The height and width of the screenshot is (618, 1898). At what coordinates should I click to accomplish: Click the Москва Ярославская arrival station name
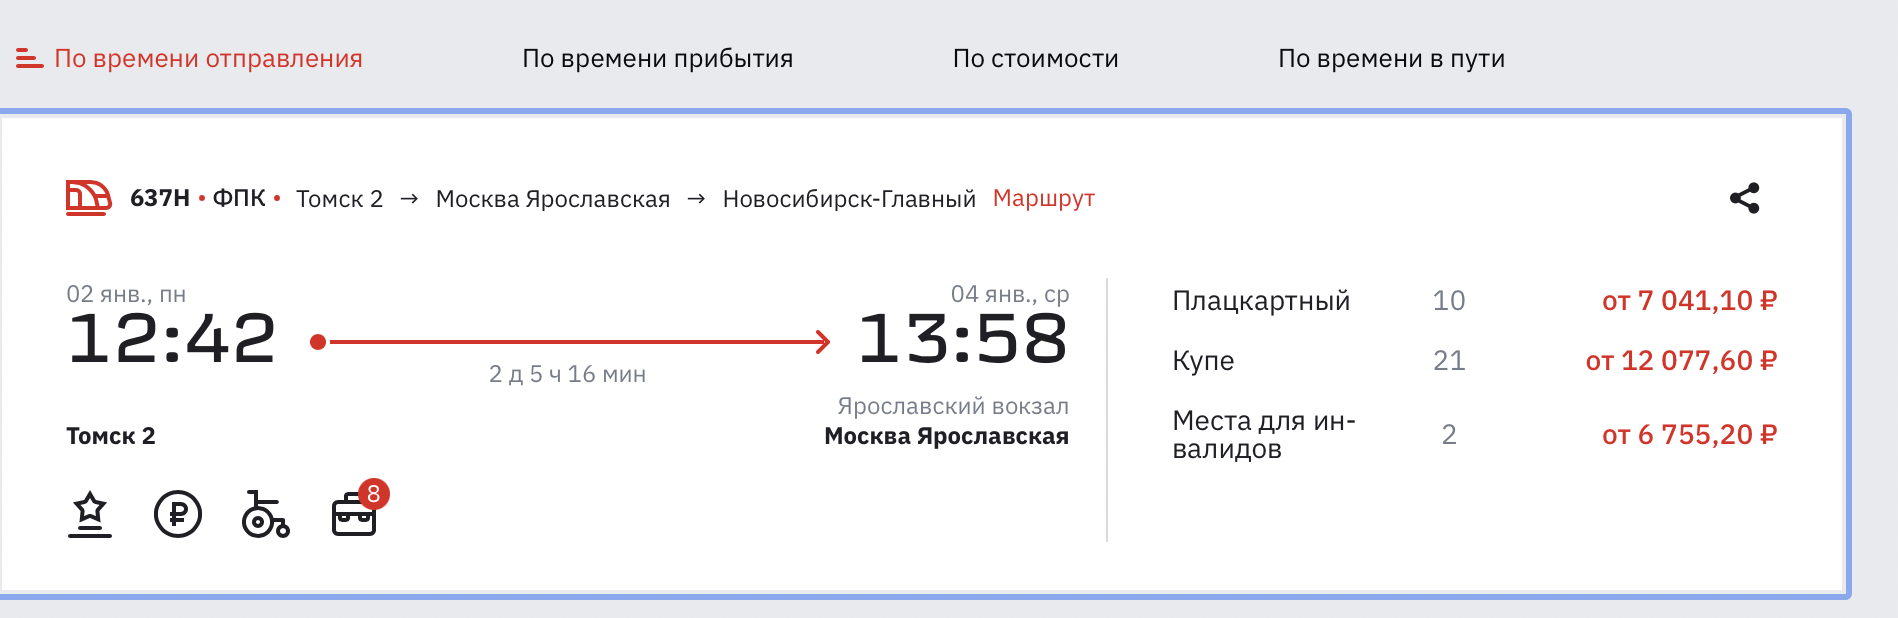tap(946, 436)
